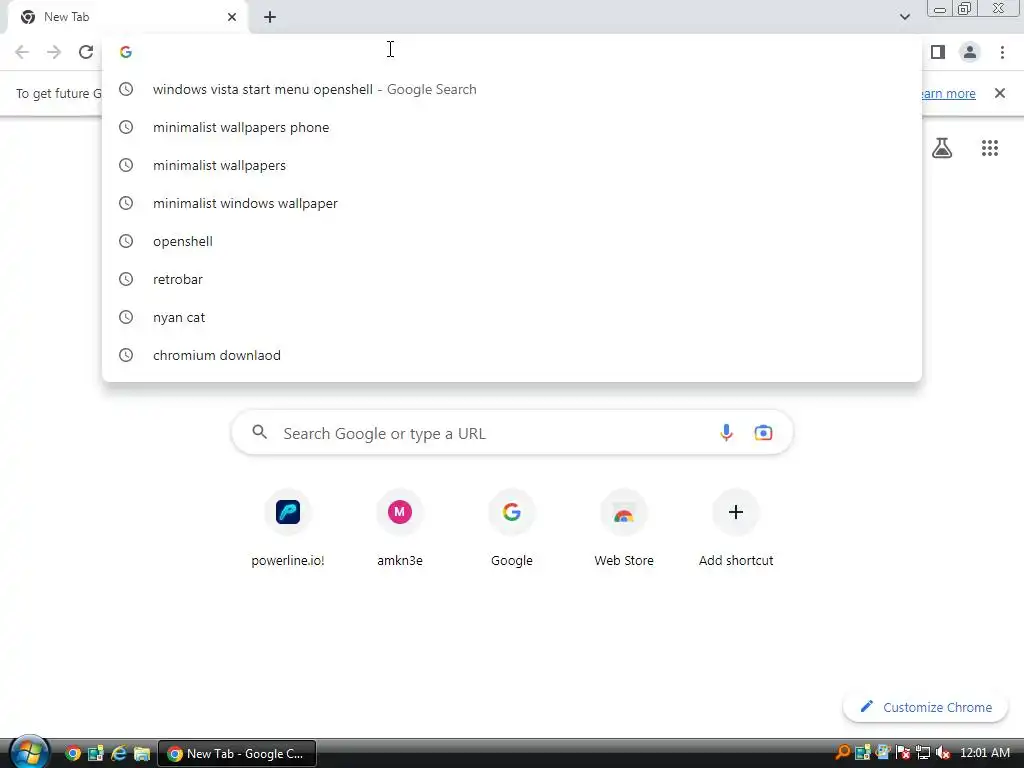Open Web Store shortcut

coord(624,528)
